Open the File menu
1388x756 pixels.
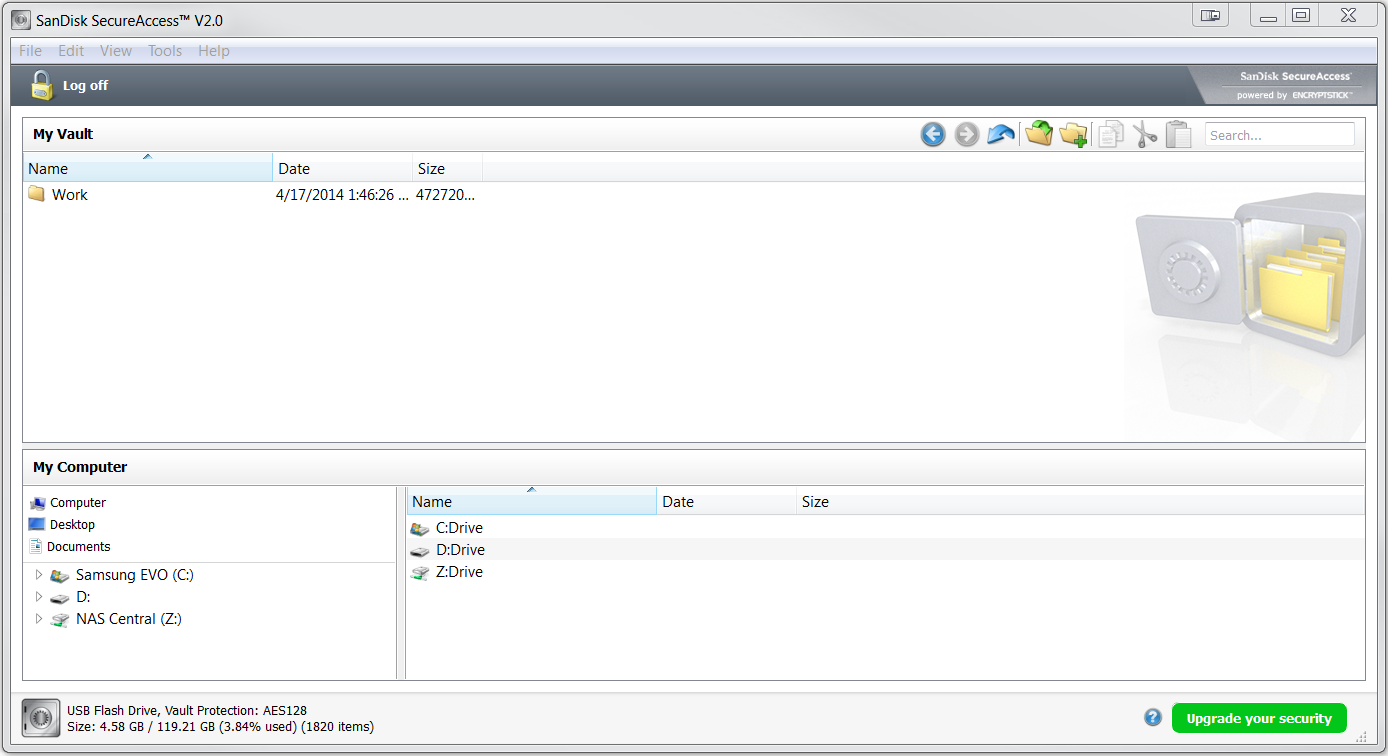click(30, 51)
